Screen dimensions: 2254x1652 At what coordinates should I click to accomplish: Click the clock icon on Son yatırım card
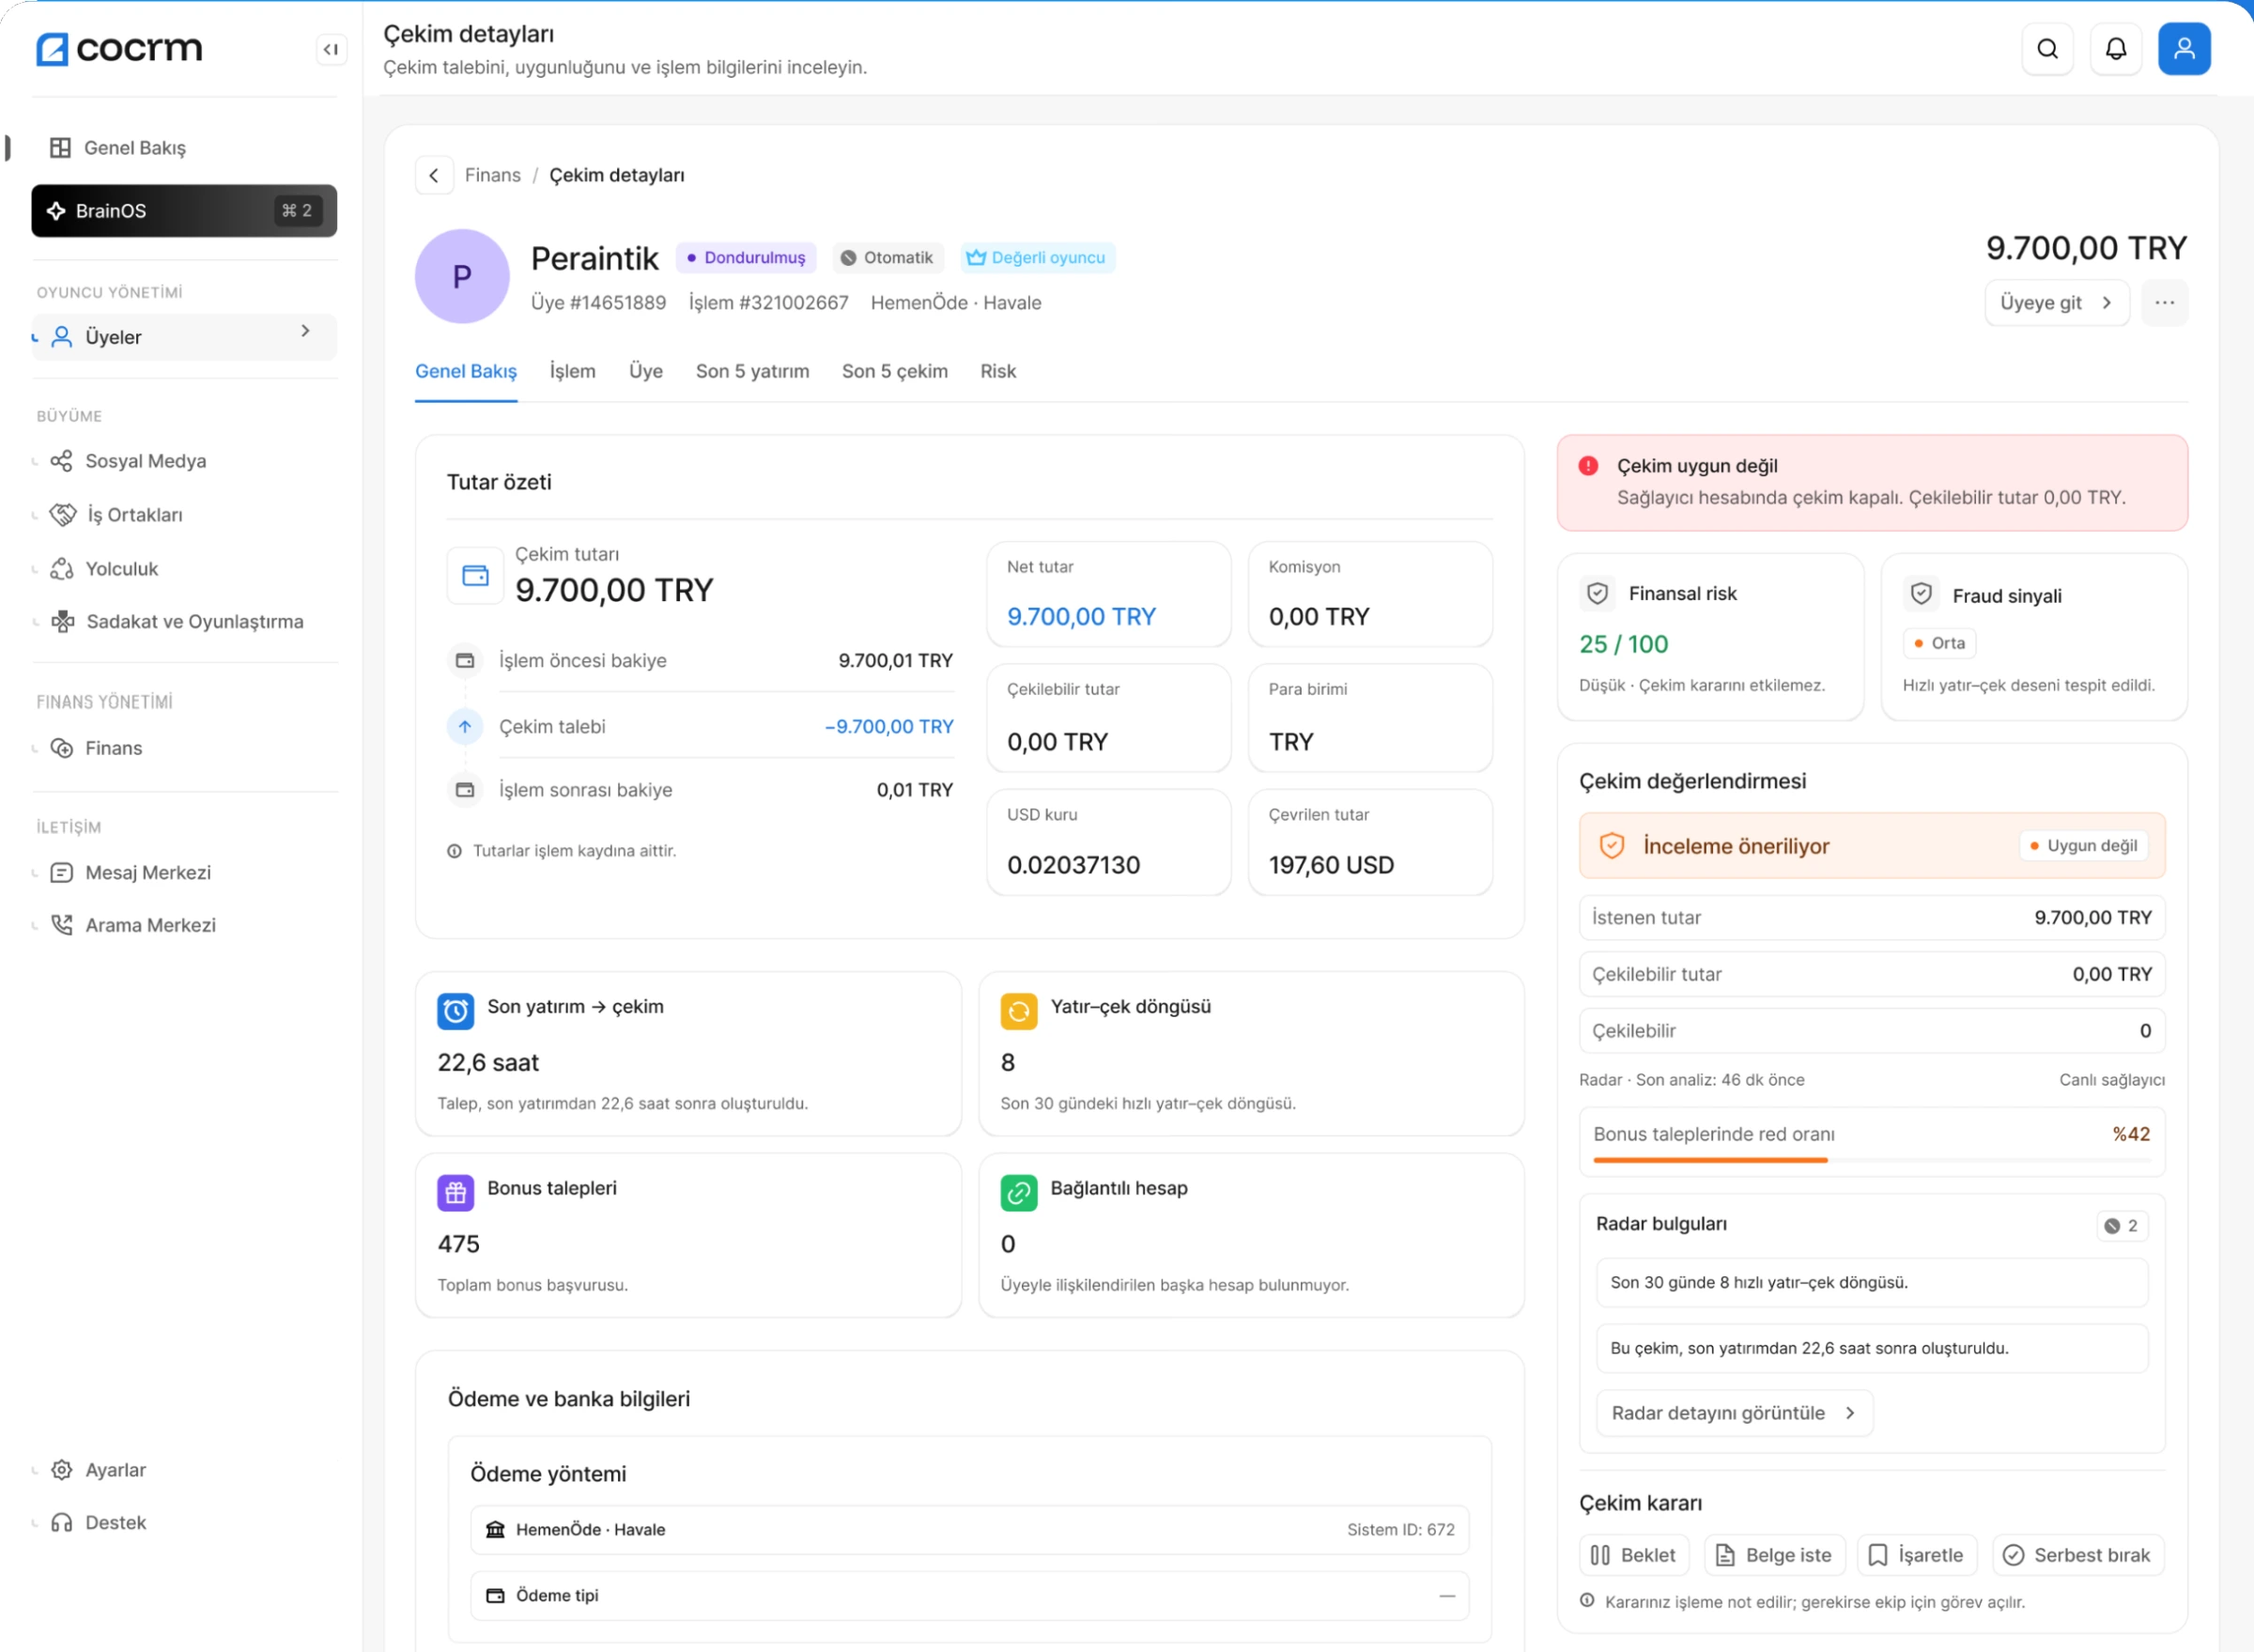click(456, 1011)
